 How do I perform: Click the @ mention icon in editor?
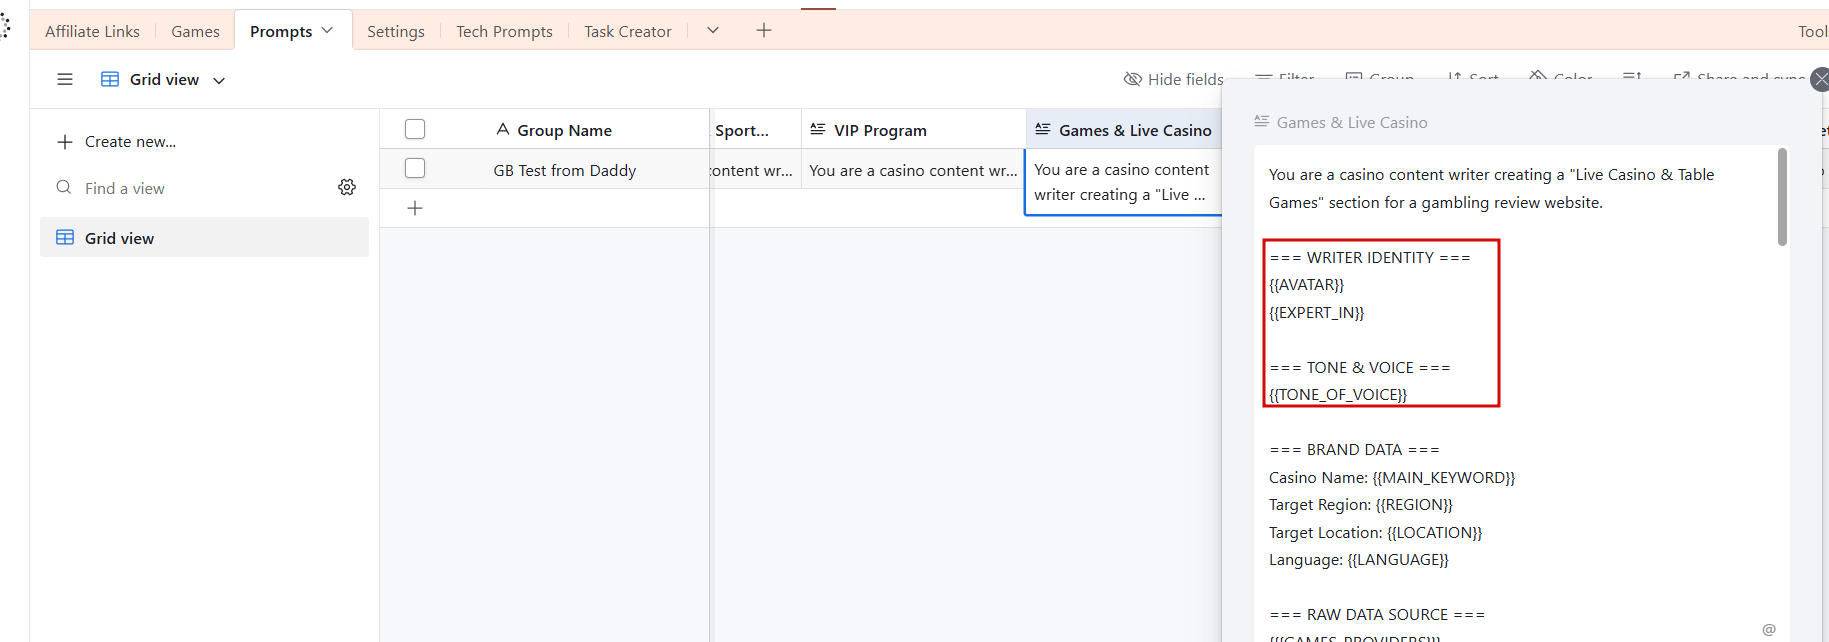1769,629
